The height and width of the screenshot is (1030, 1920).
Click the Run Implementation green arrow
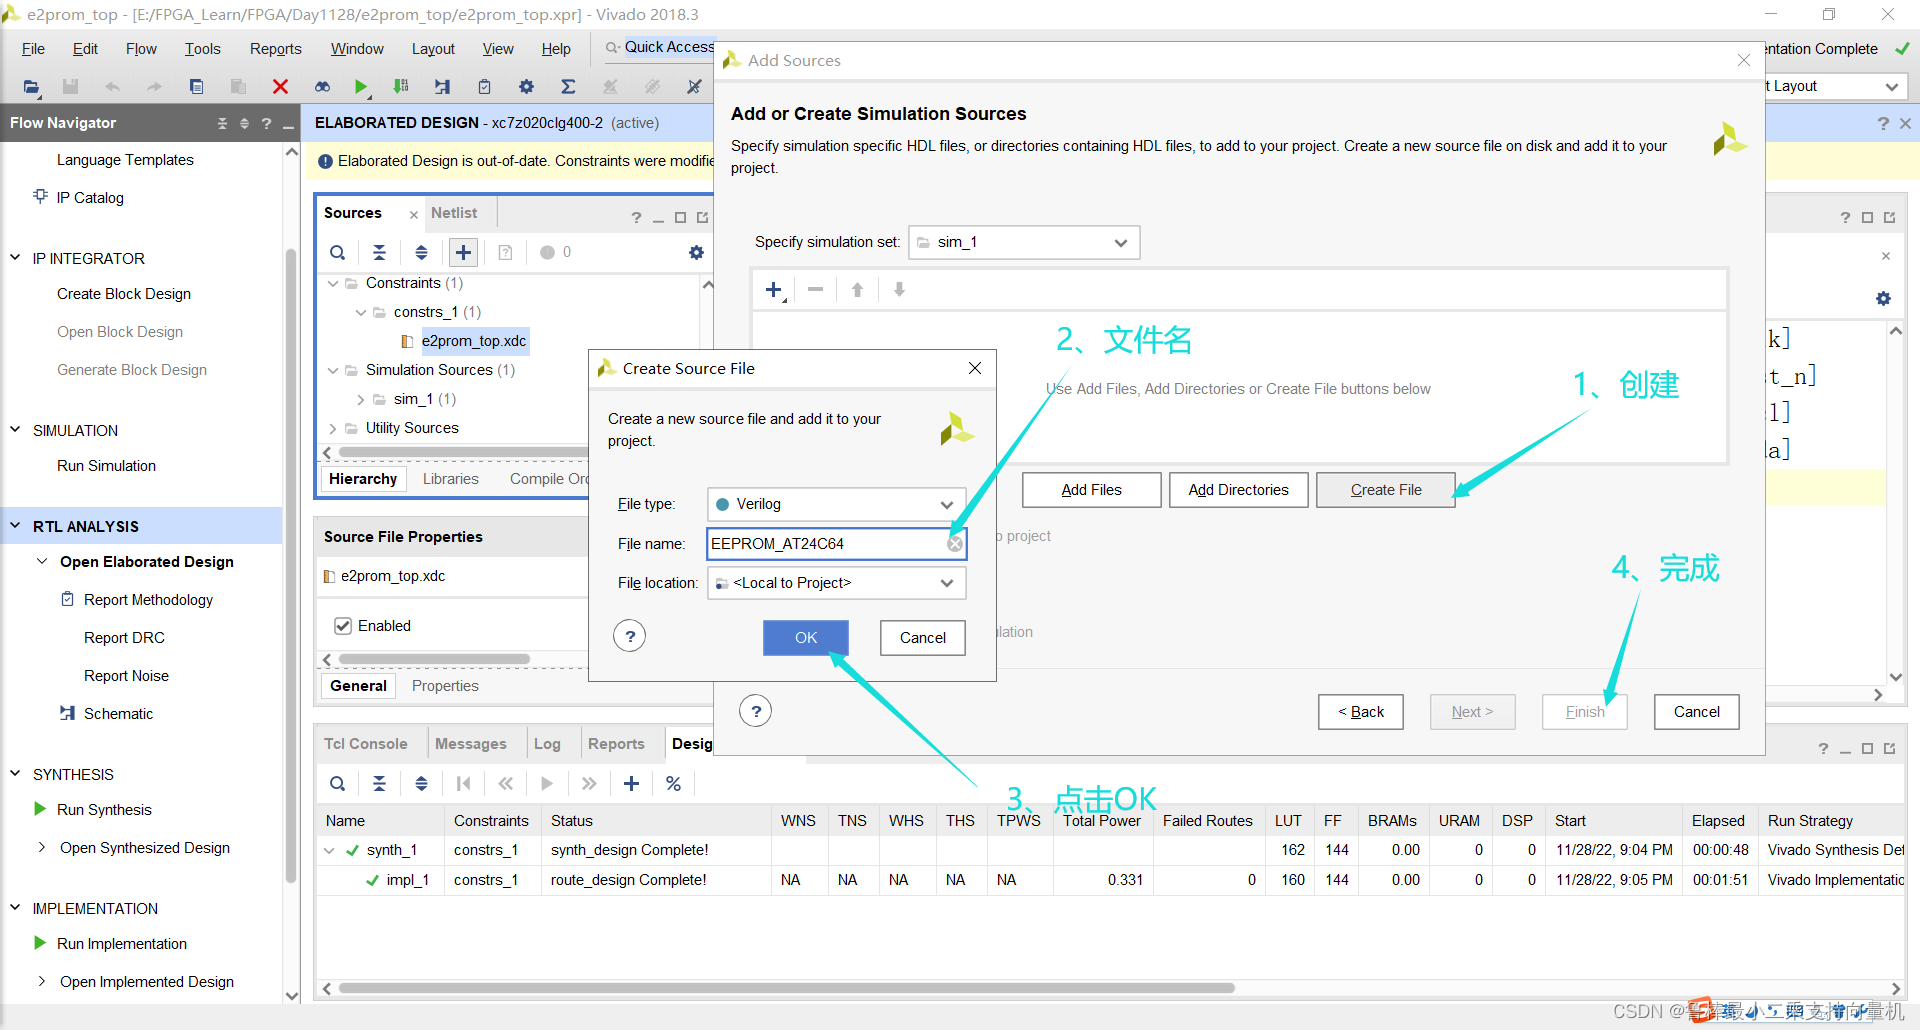point(40,943)
